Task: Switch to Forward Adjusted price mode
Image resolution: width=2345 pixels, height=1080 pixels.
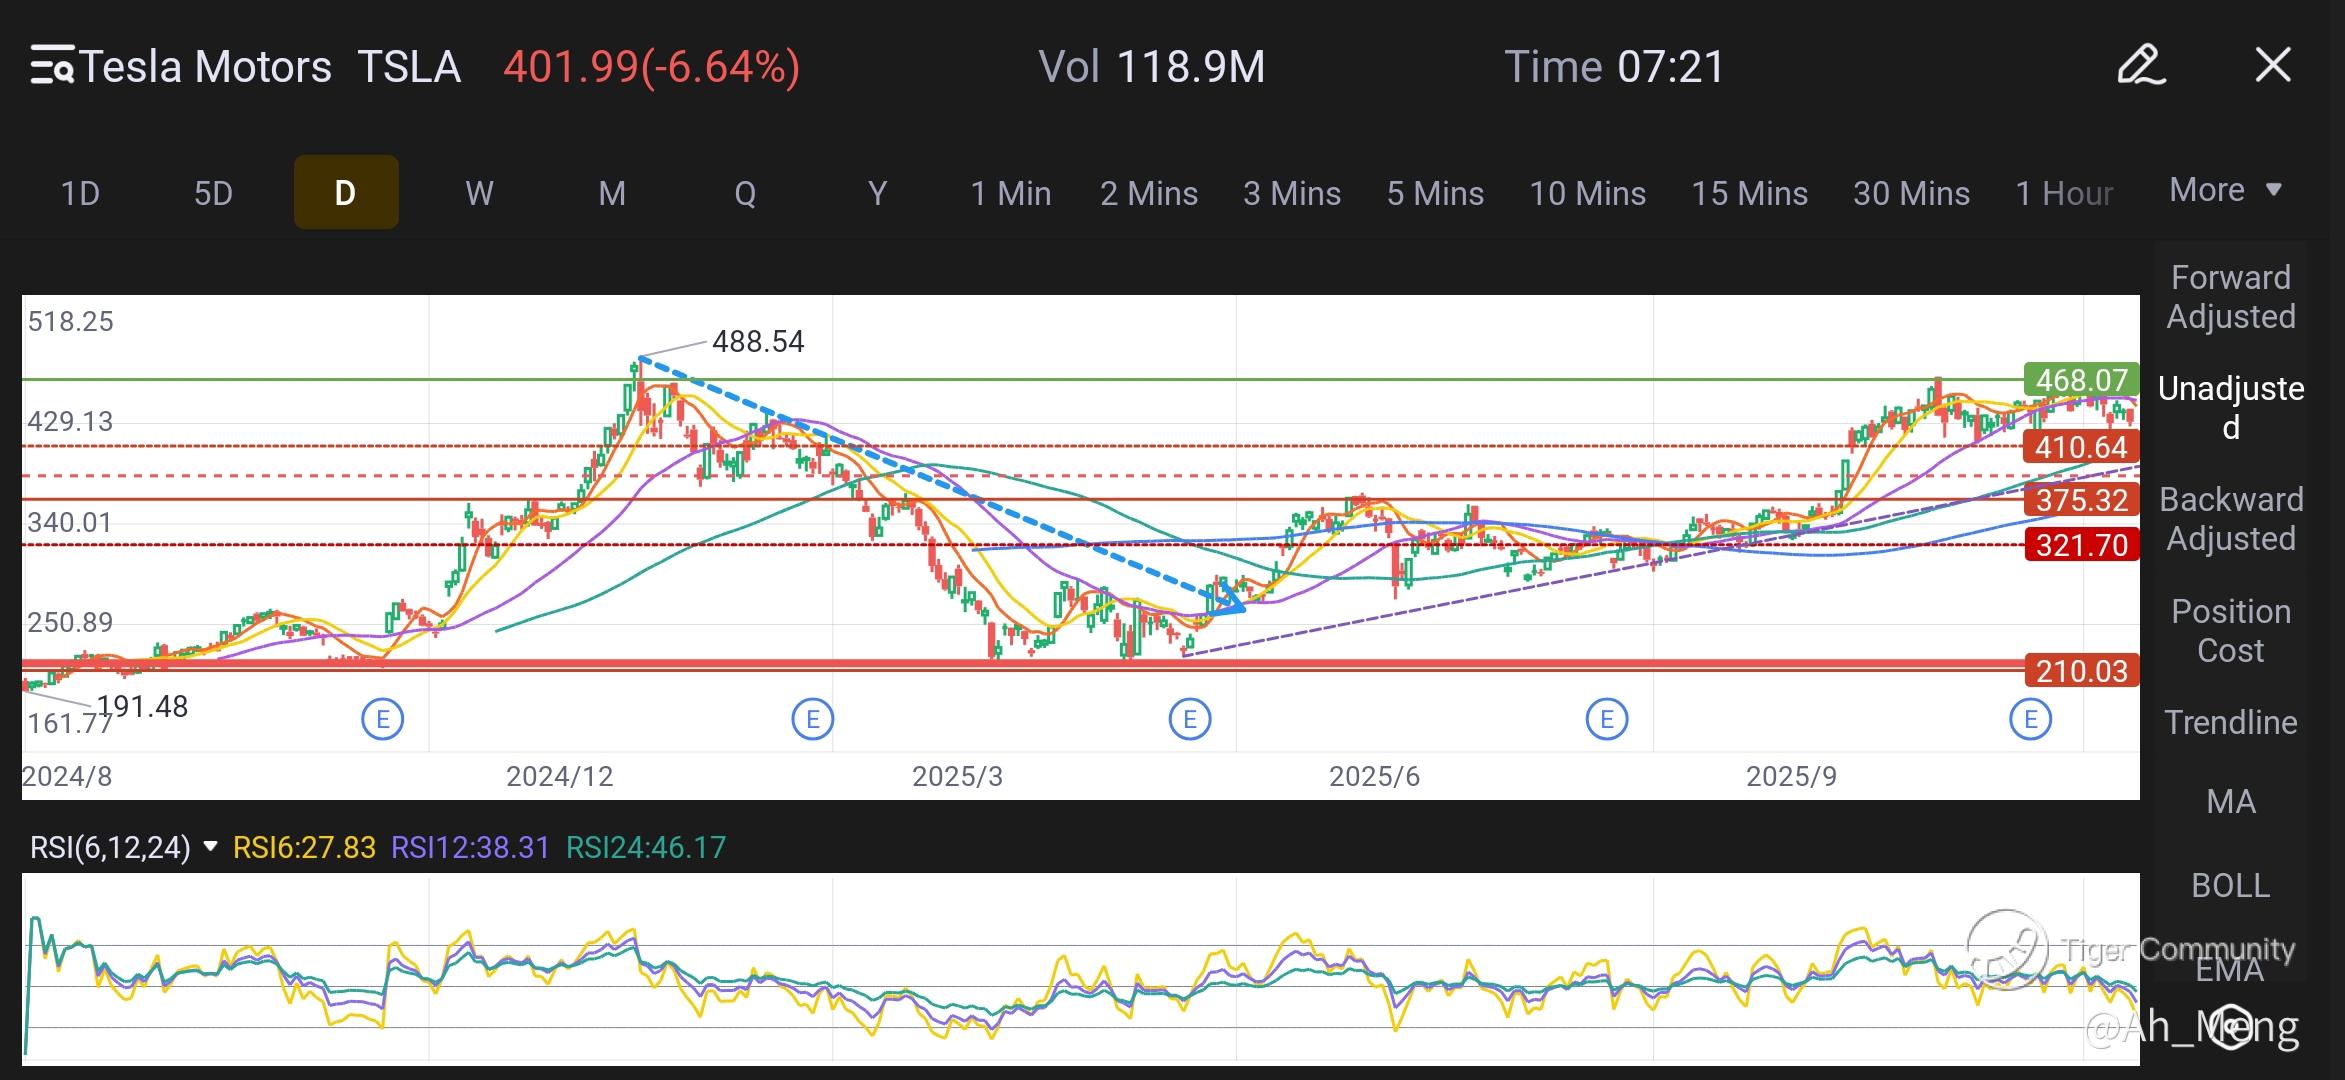Action: (2230, 297)
